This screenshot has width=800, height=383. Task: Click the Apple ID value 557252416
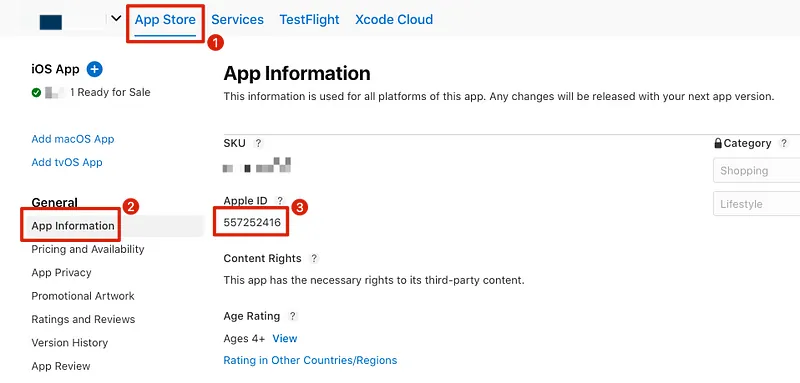(252, 222)
